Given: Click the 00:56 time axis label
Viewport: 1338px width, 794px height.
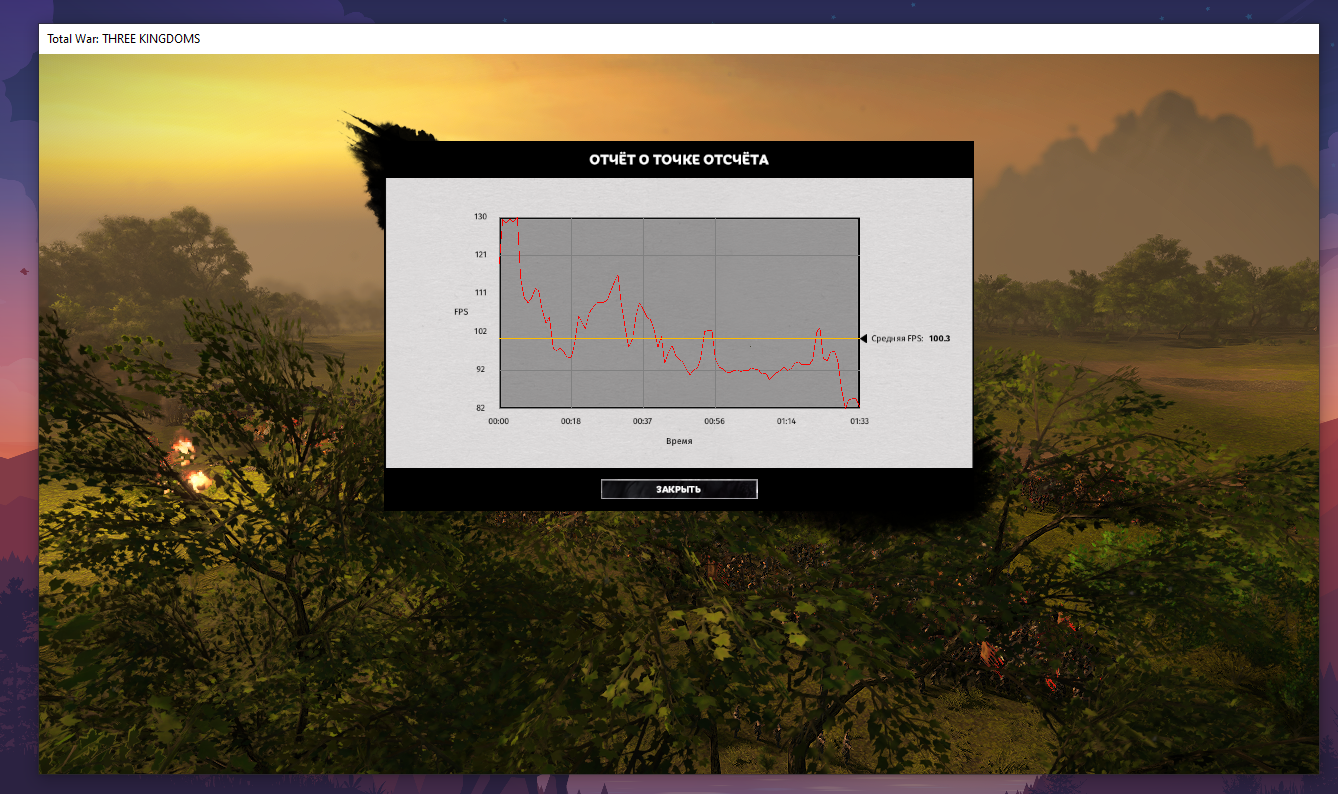Looking at the screenshot, I should coord(715,422).
